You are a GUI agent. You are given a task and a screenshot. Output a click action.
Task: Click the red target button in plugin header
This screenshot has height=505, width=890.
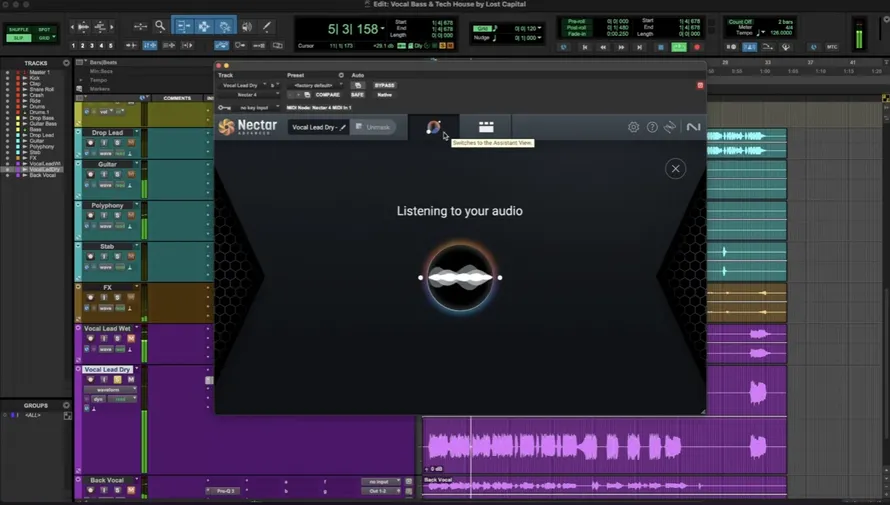(700, 85)
